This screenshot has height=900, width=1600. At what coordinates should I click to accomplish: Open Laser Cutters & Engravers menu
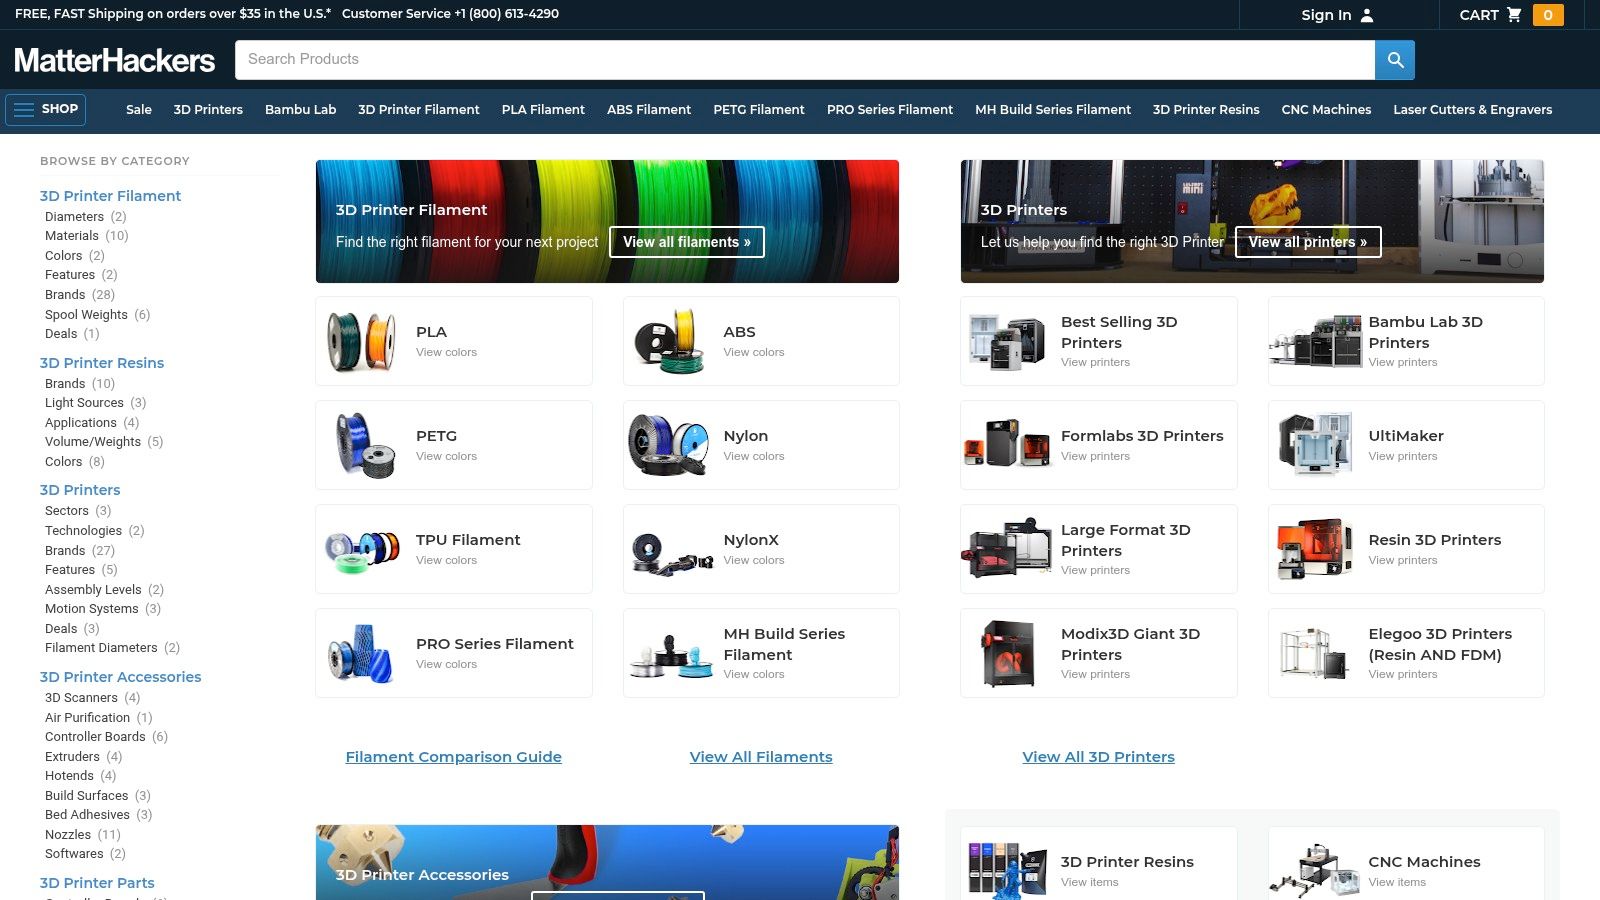point(1473,110)
